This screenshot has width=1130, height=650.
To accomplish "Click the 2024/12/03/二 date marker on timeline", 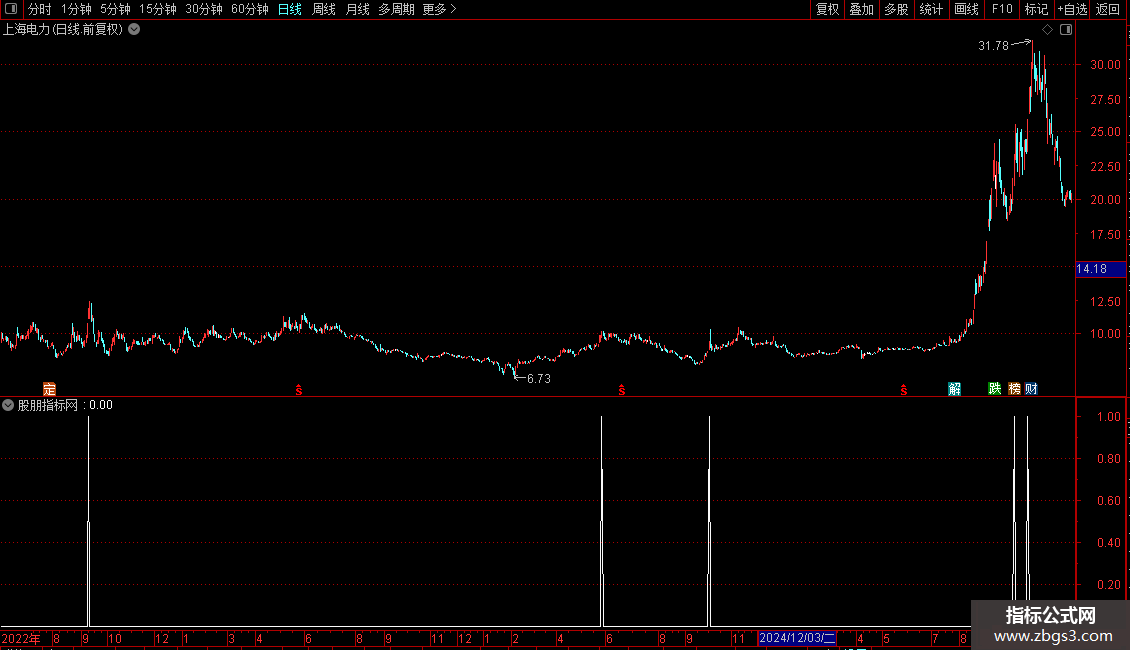I will pos(797,638).
